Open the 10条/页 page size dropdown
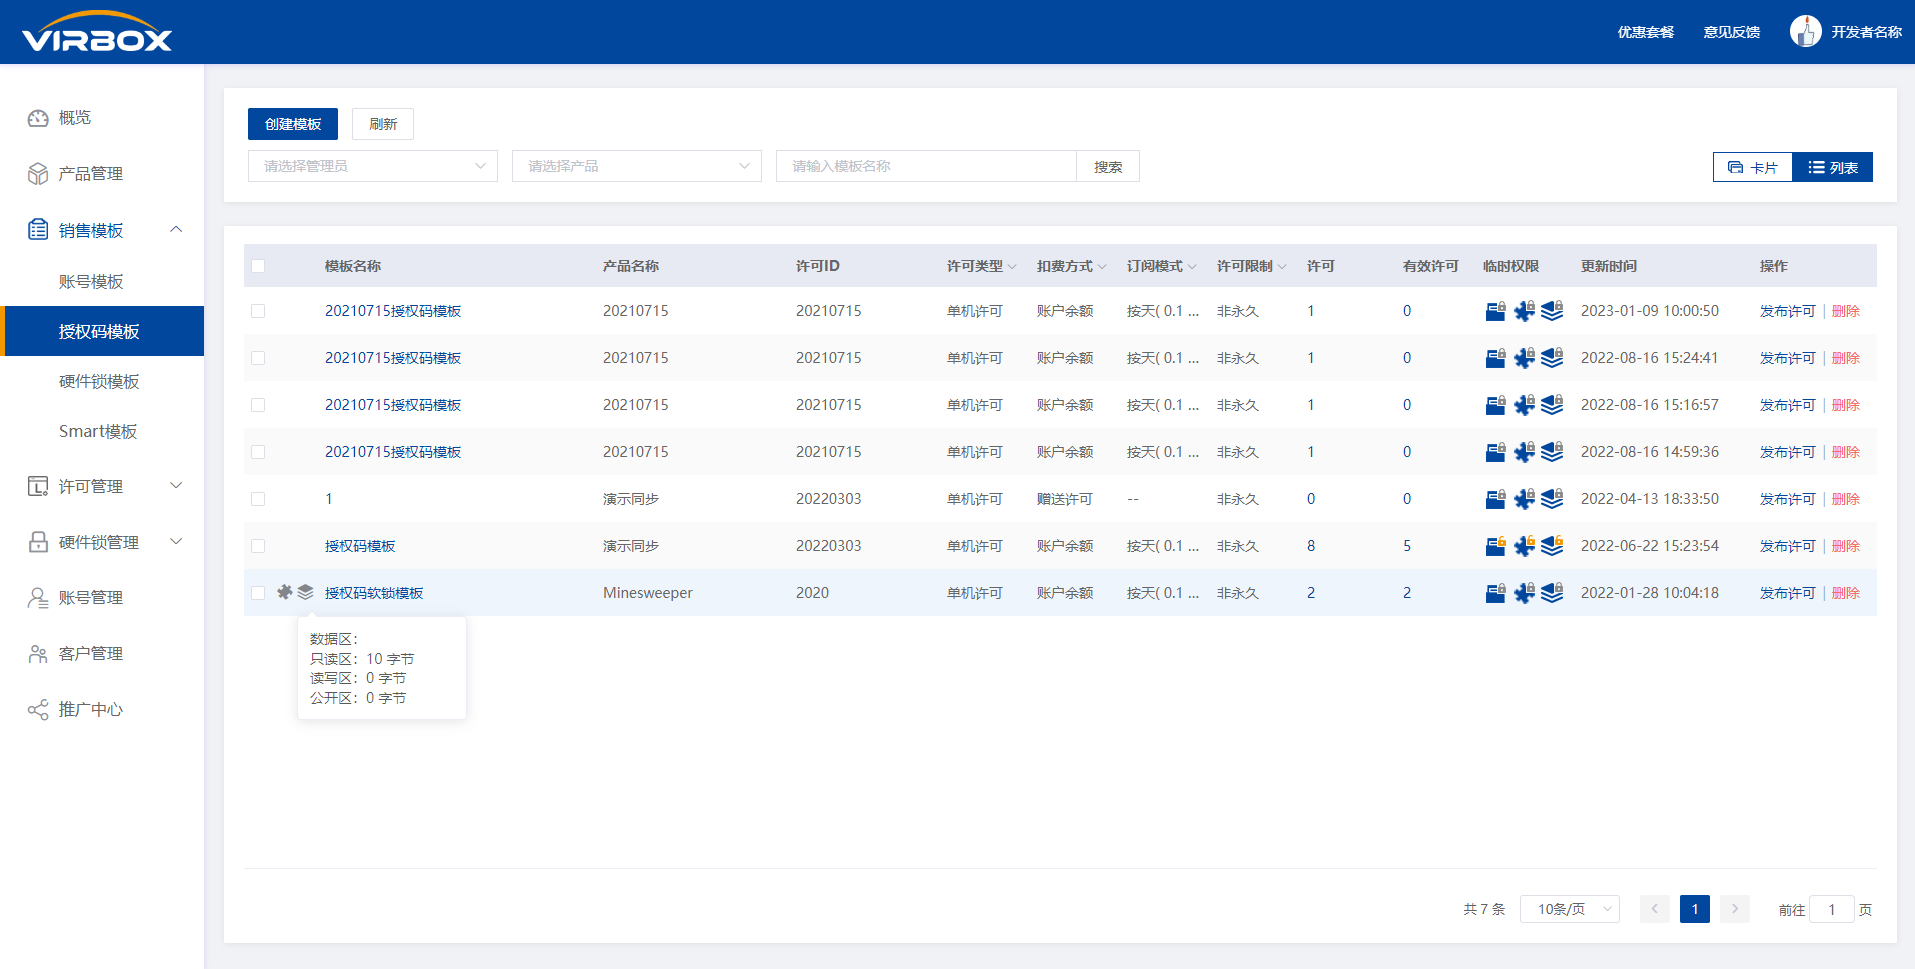 click(1570, 909)
